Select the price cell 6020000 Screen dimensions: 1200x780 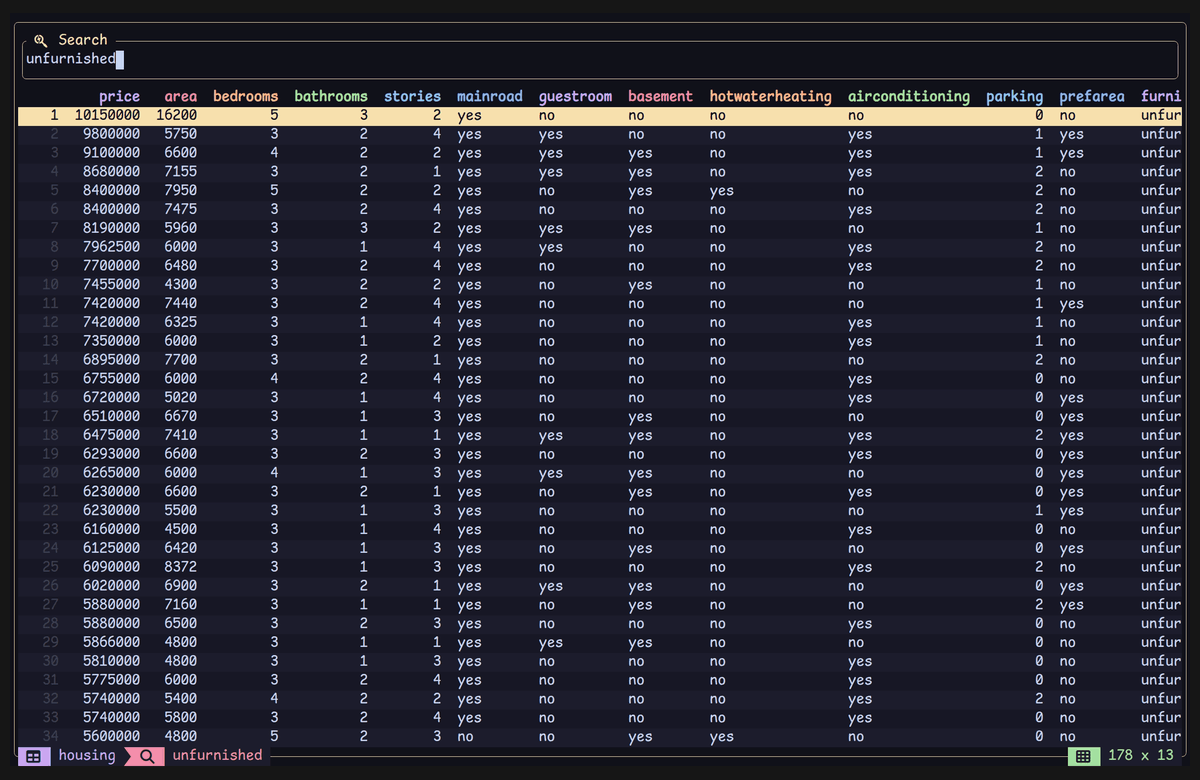pos(111,586)
